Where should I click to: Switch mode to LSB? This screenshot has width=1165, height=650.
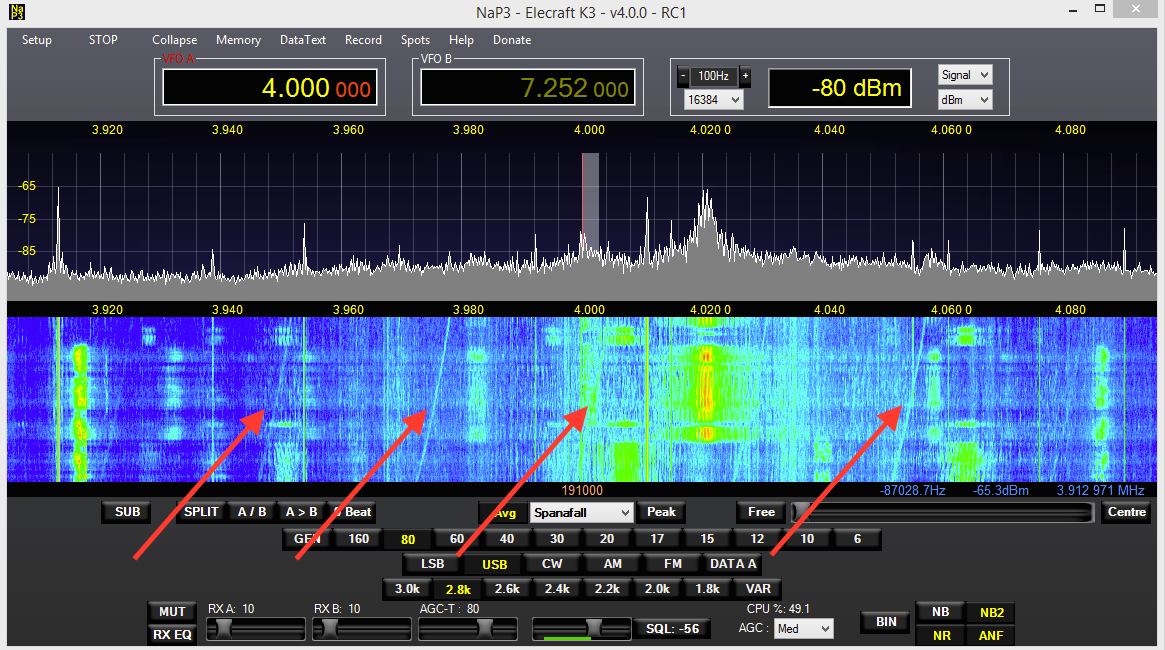click(432, 564)
